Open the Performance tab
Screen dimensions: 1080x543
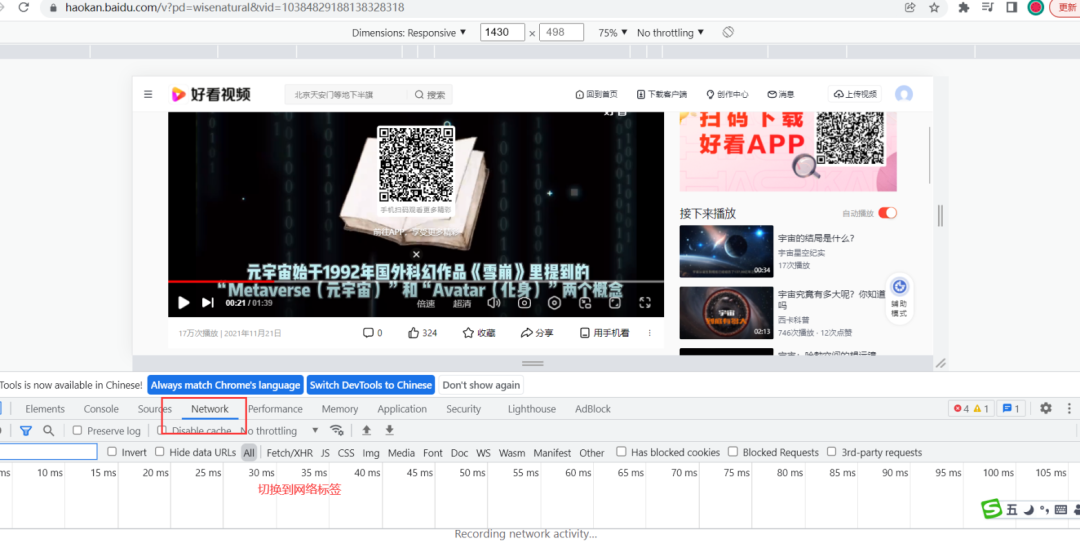[x=276, y=409]
